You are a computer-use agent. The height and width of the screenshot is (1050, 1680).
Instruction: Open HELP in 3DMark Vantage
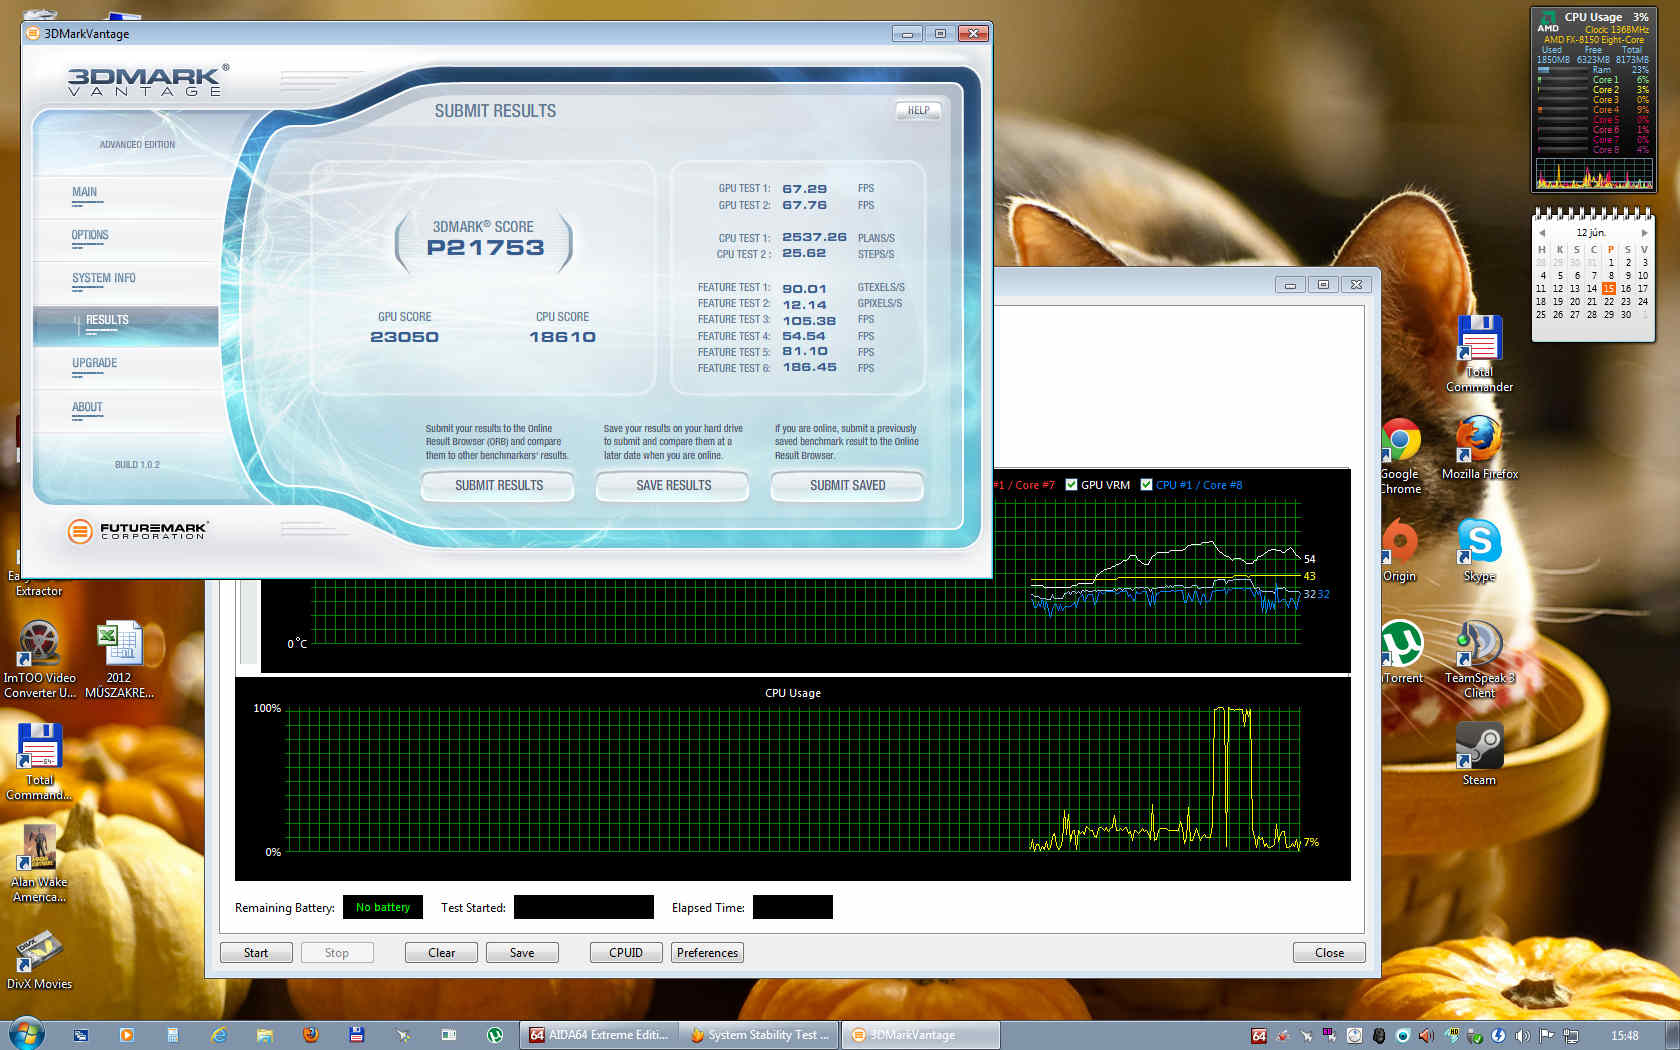tap(918, 111)
